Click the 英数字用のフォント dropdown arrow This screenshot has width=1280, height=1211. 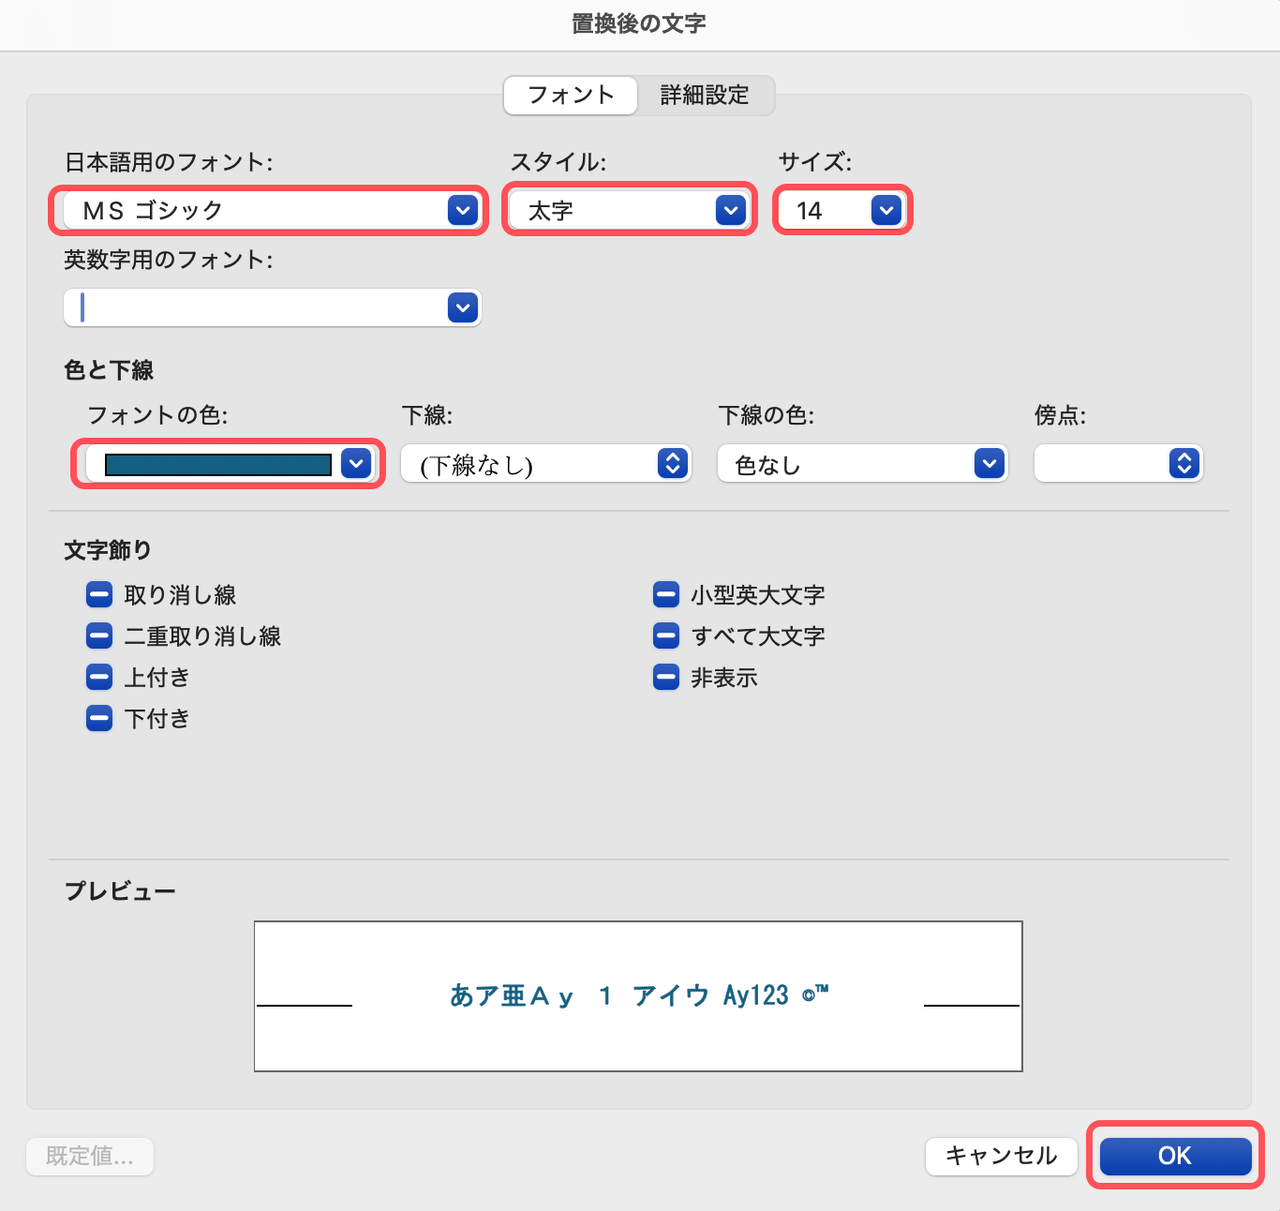(x=462, y=307)
